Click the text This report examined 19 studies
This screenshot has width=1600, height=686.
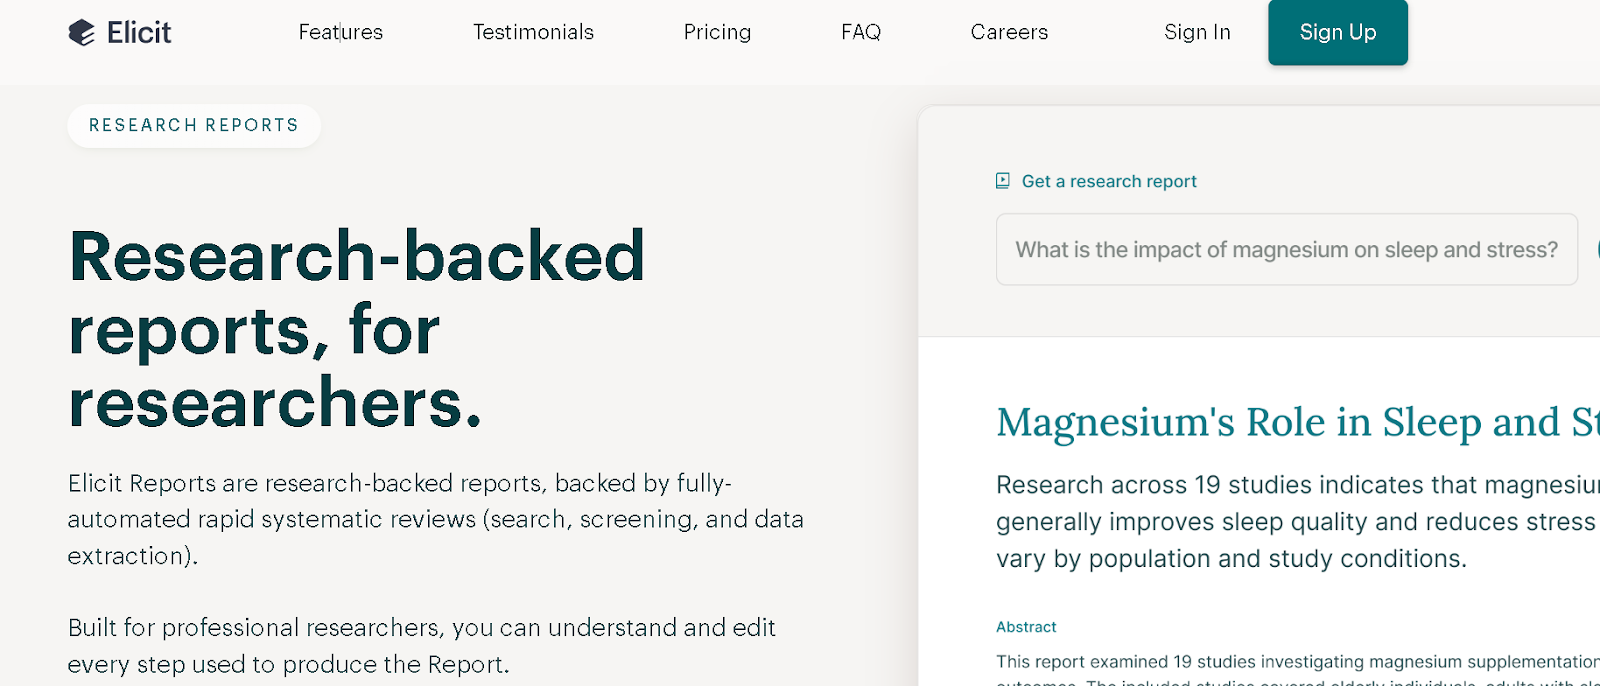coord(1298,670)
